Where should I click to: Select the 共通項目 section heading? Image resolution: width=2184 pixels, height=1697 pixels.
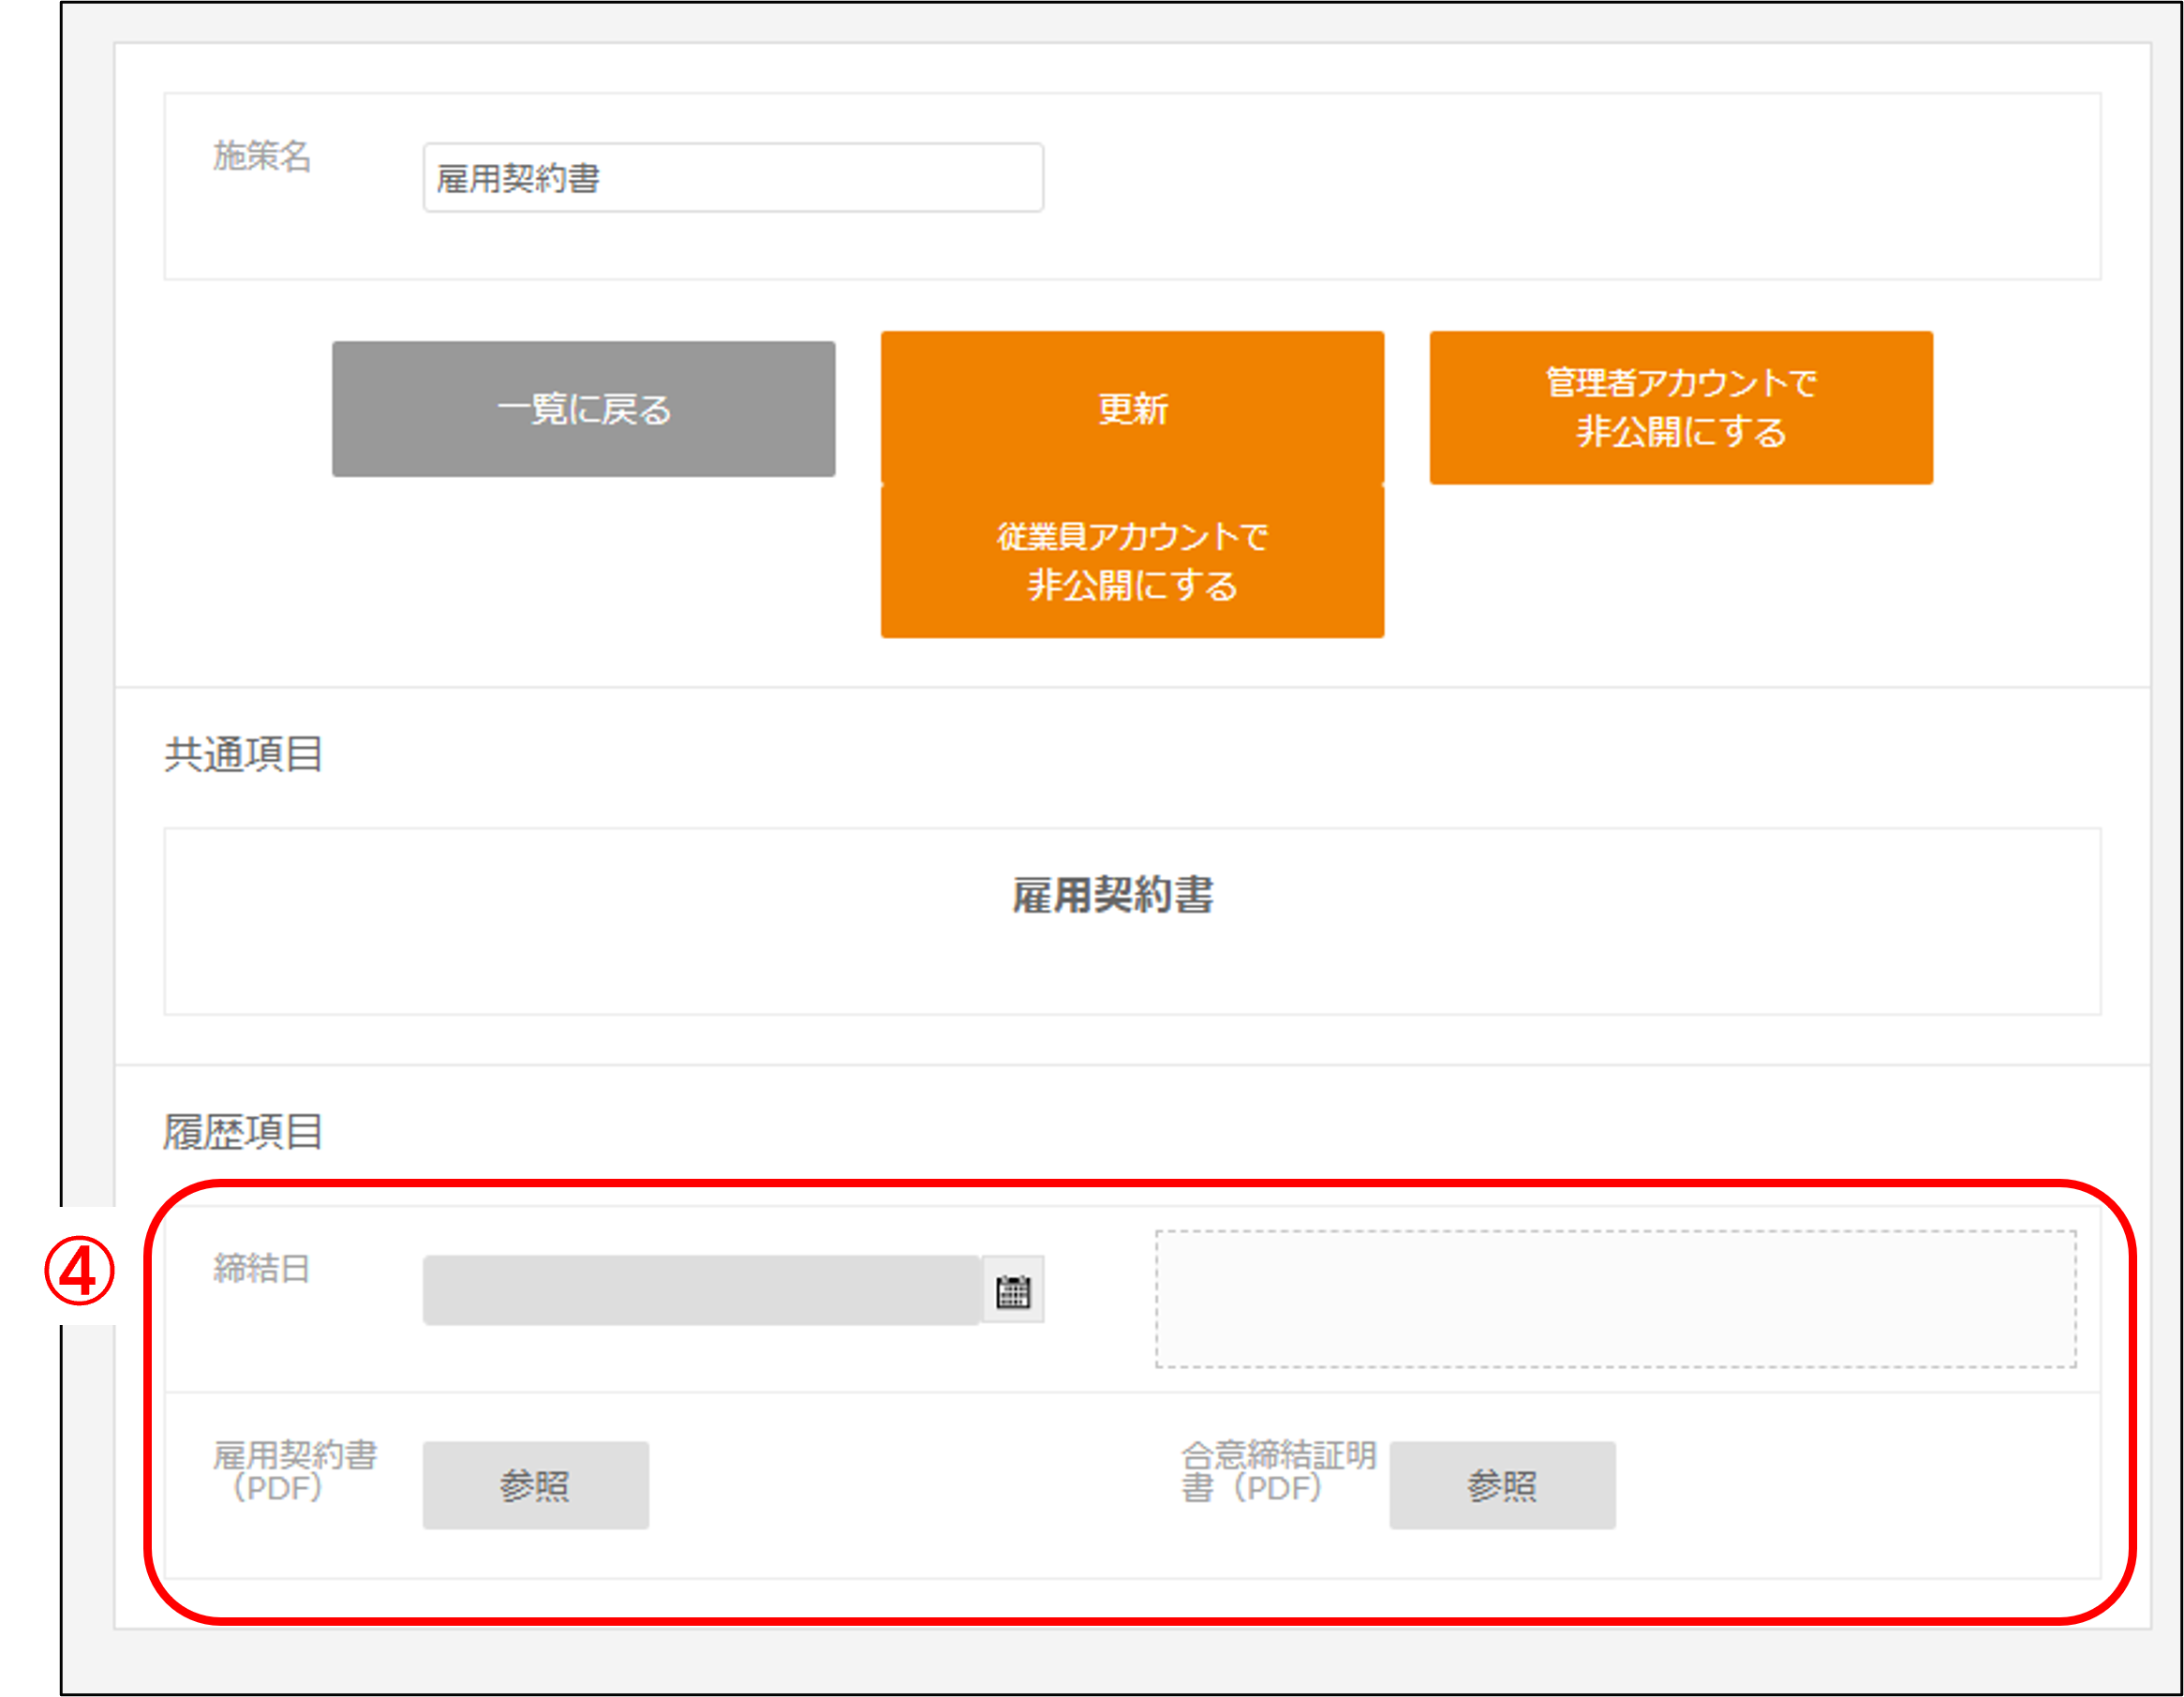243,754
